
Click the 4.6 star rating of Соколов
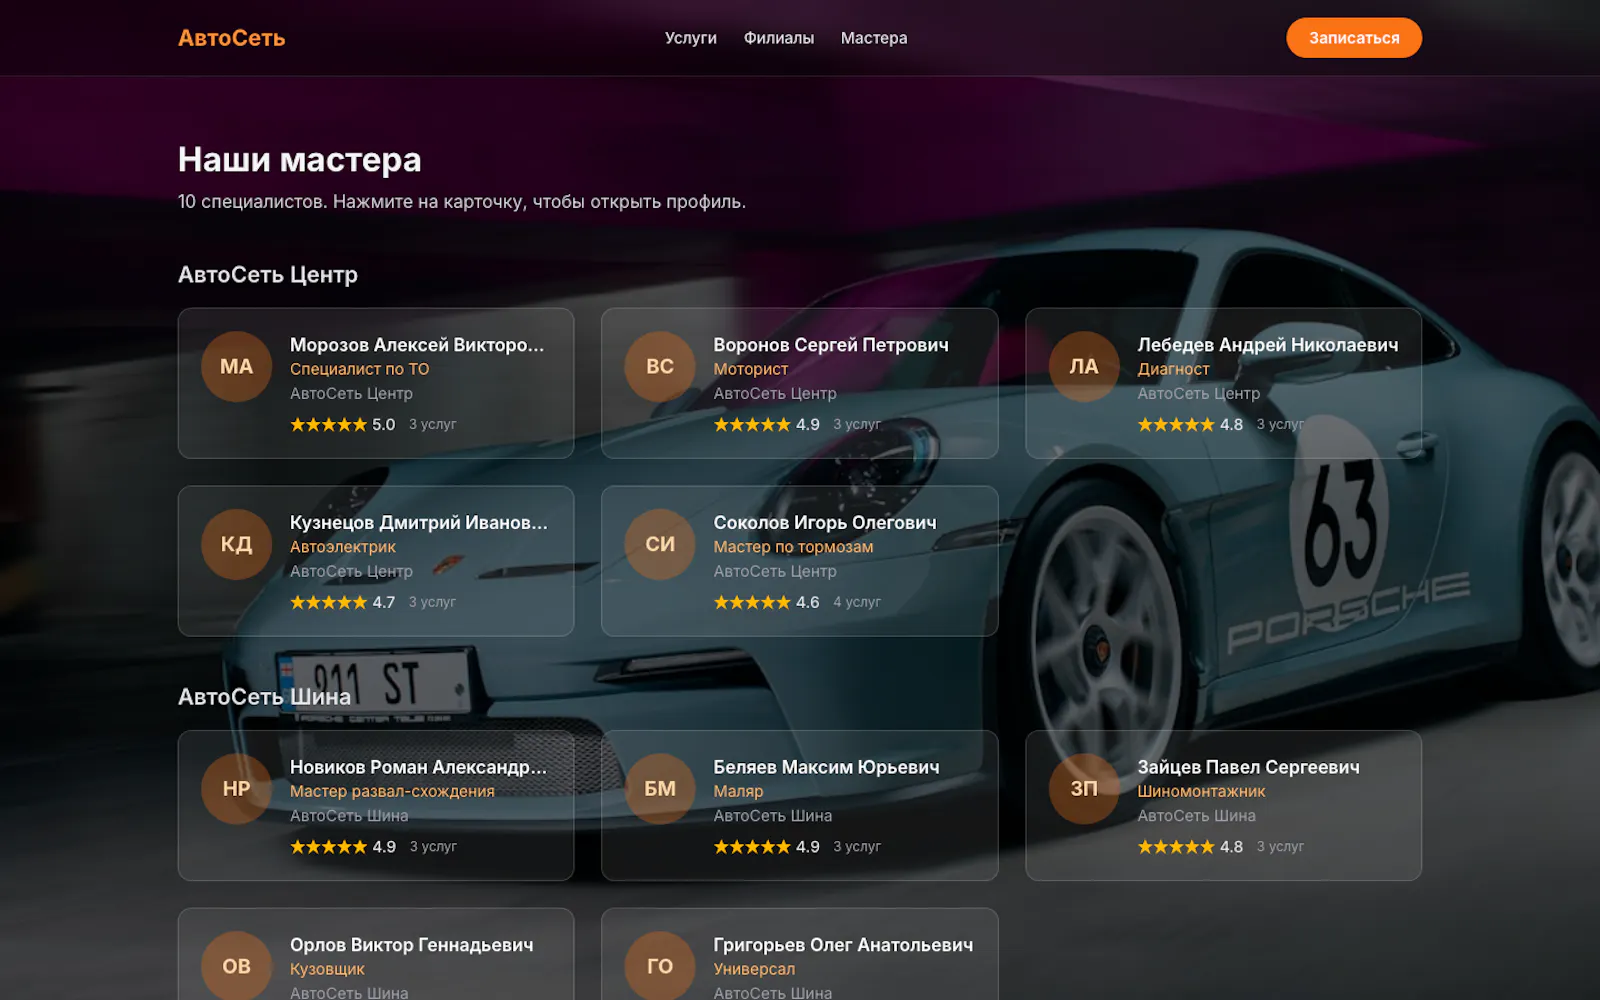[x=766, y=603]
